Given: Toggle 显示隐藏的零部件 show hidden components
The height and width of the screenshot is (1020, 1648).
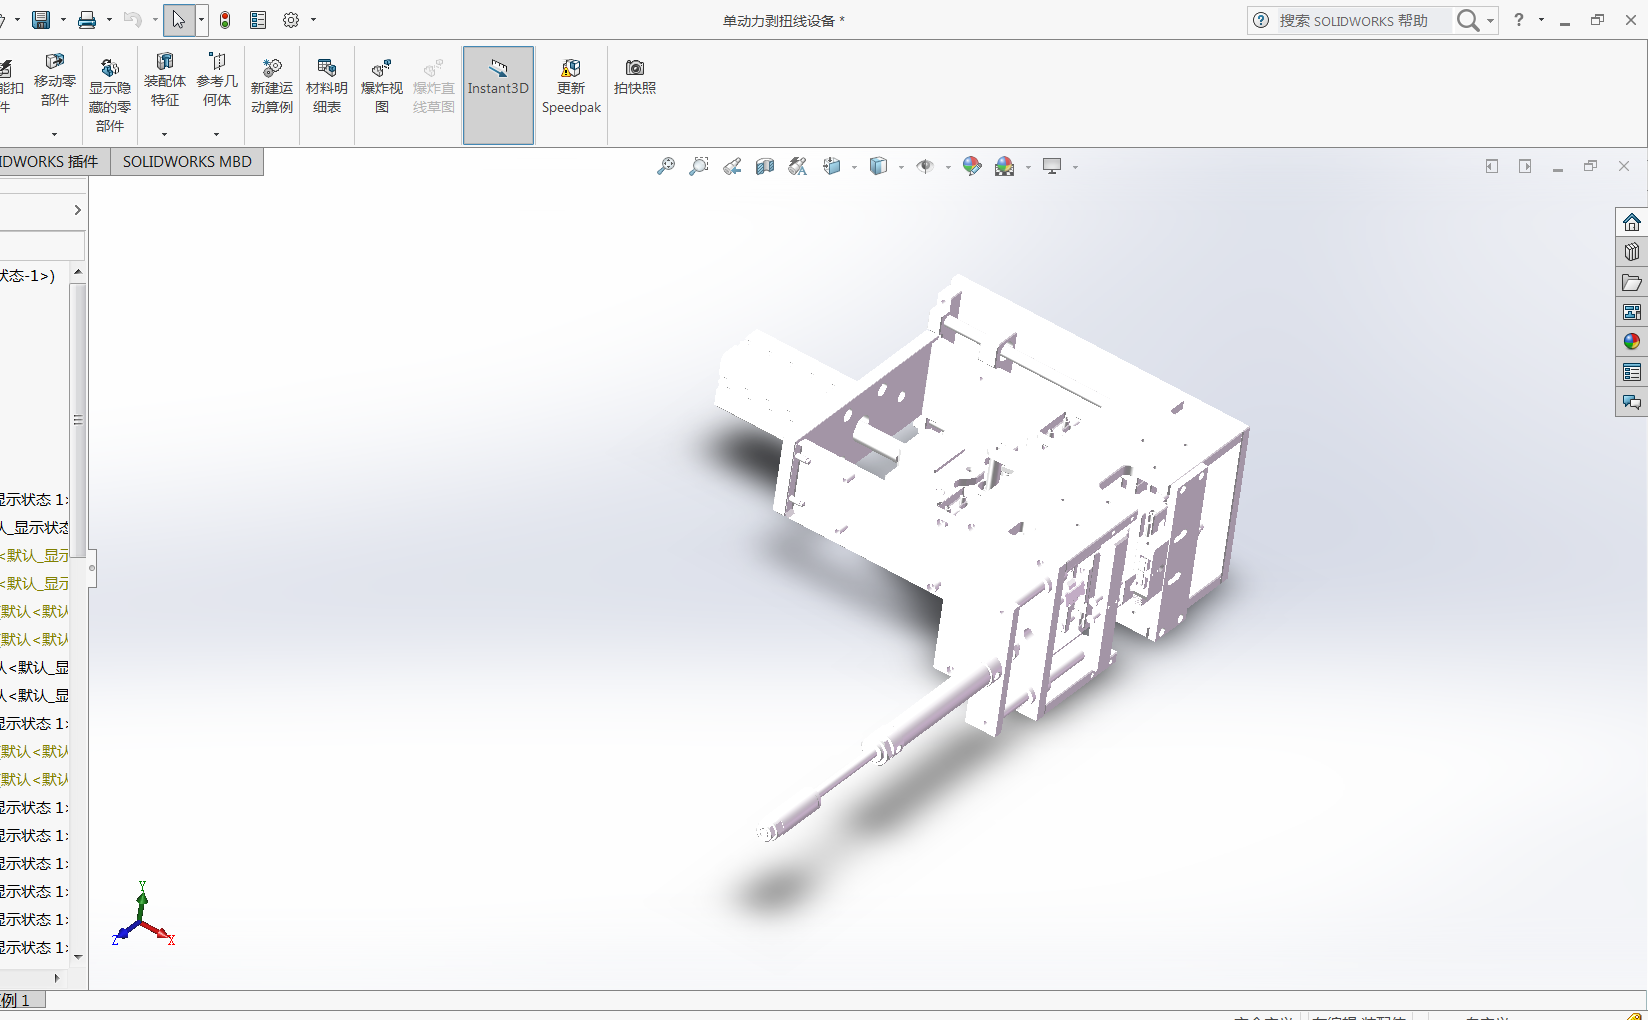Looking at the screenshot, I should (110, 95).
